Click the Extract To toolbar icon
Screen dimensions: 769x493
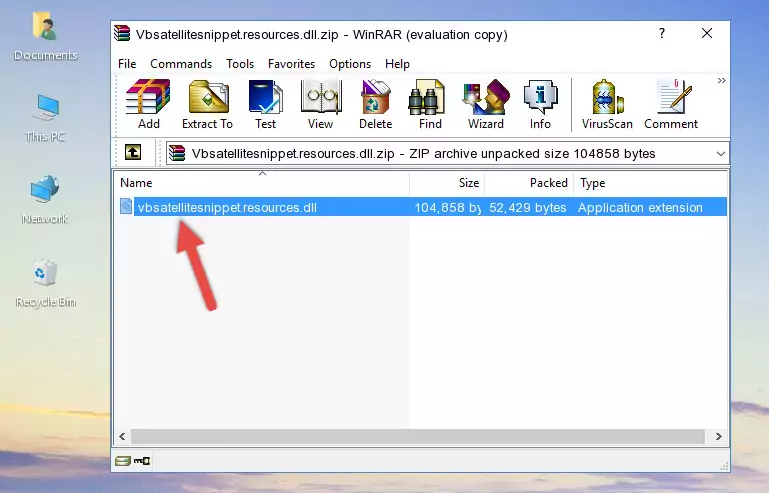[x=207, y=104]
